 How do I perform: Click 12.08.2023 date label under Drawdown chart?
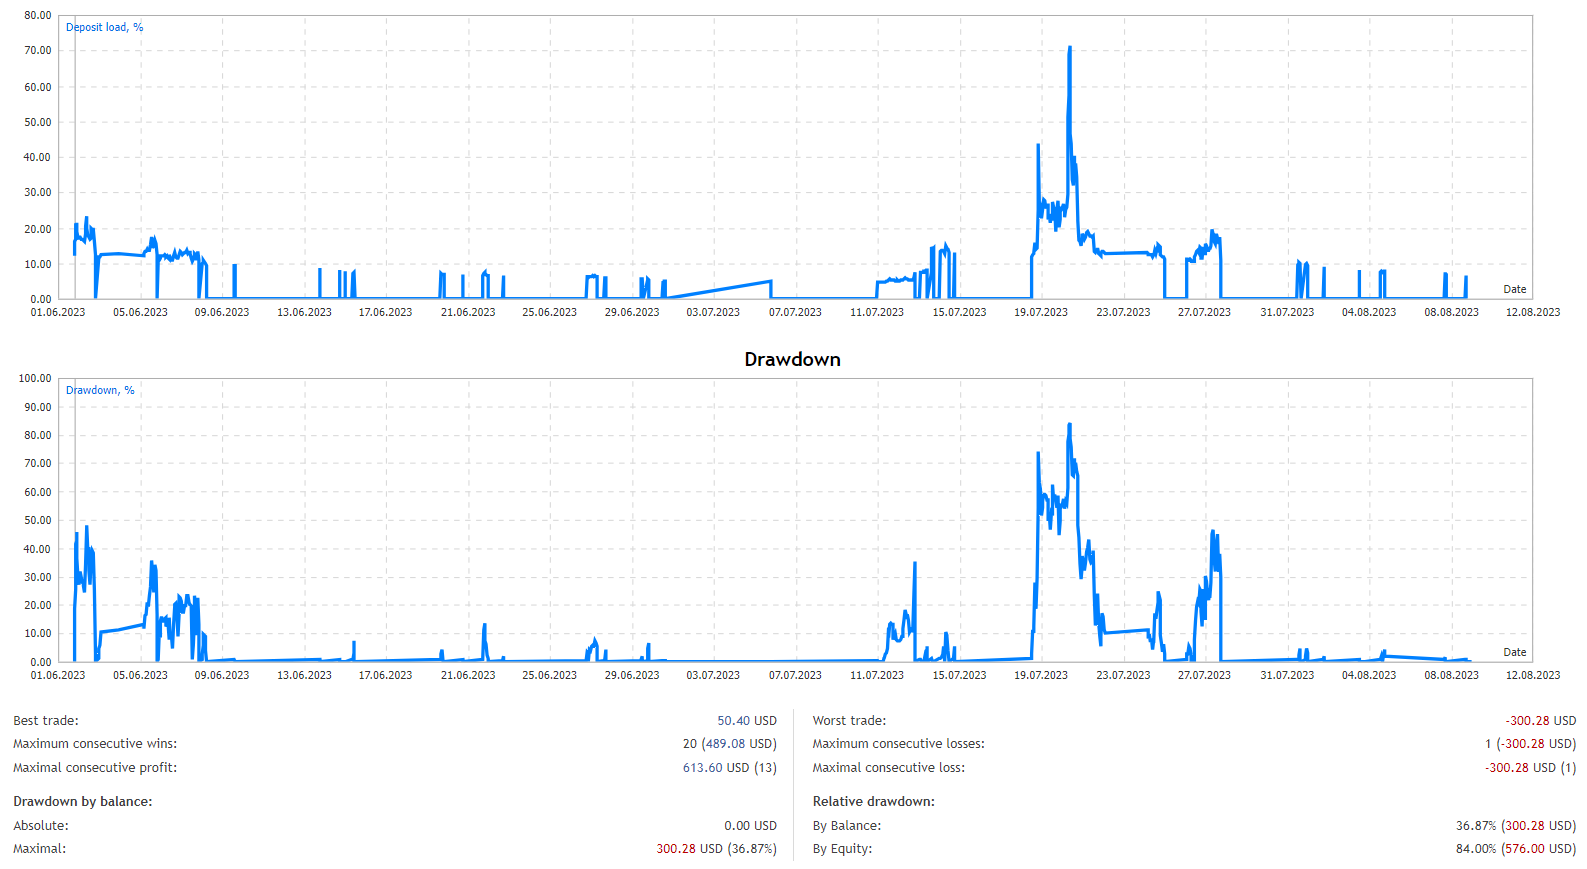point(1532,675)
